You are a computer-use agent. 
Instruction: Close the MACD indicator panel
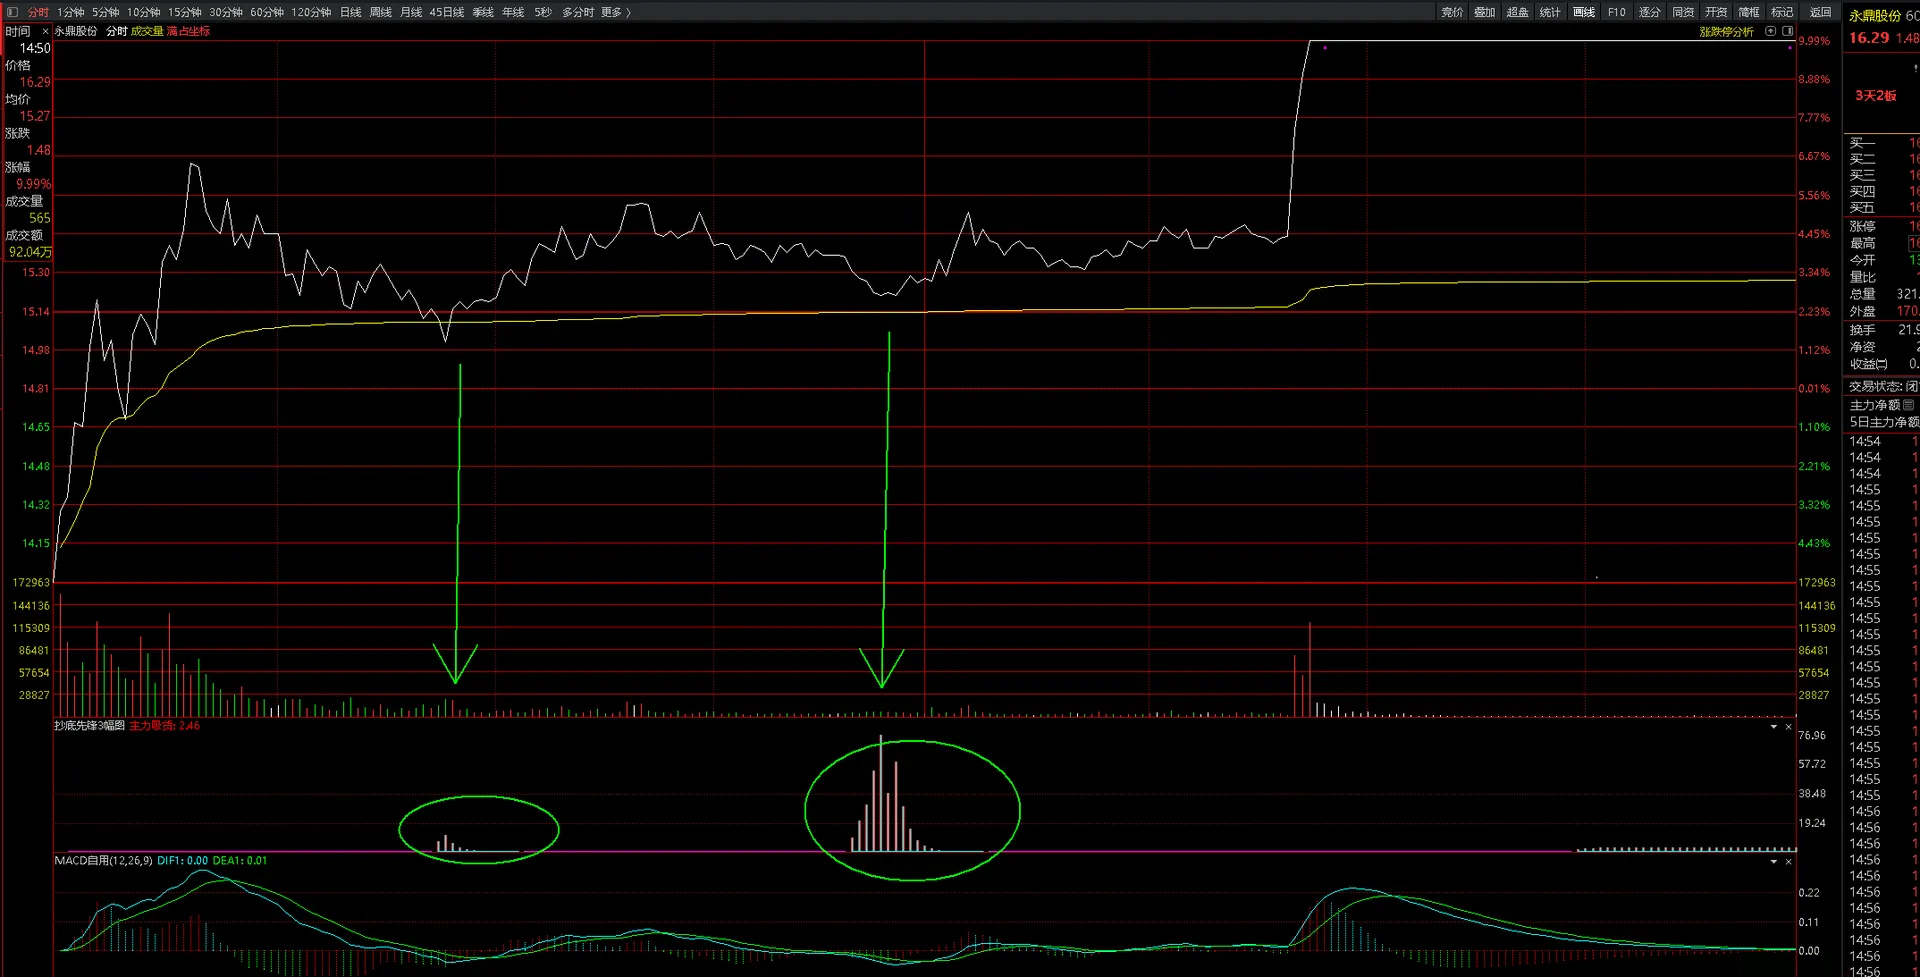(x=1788, y=862)
